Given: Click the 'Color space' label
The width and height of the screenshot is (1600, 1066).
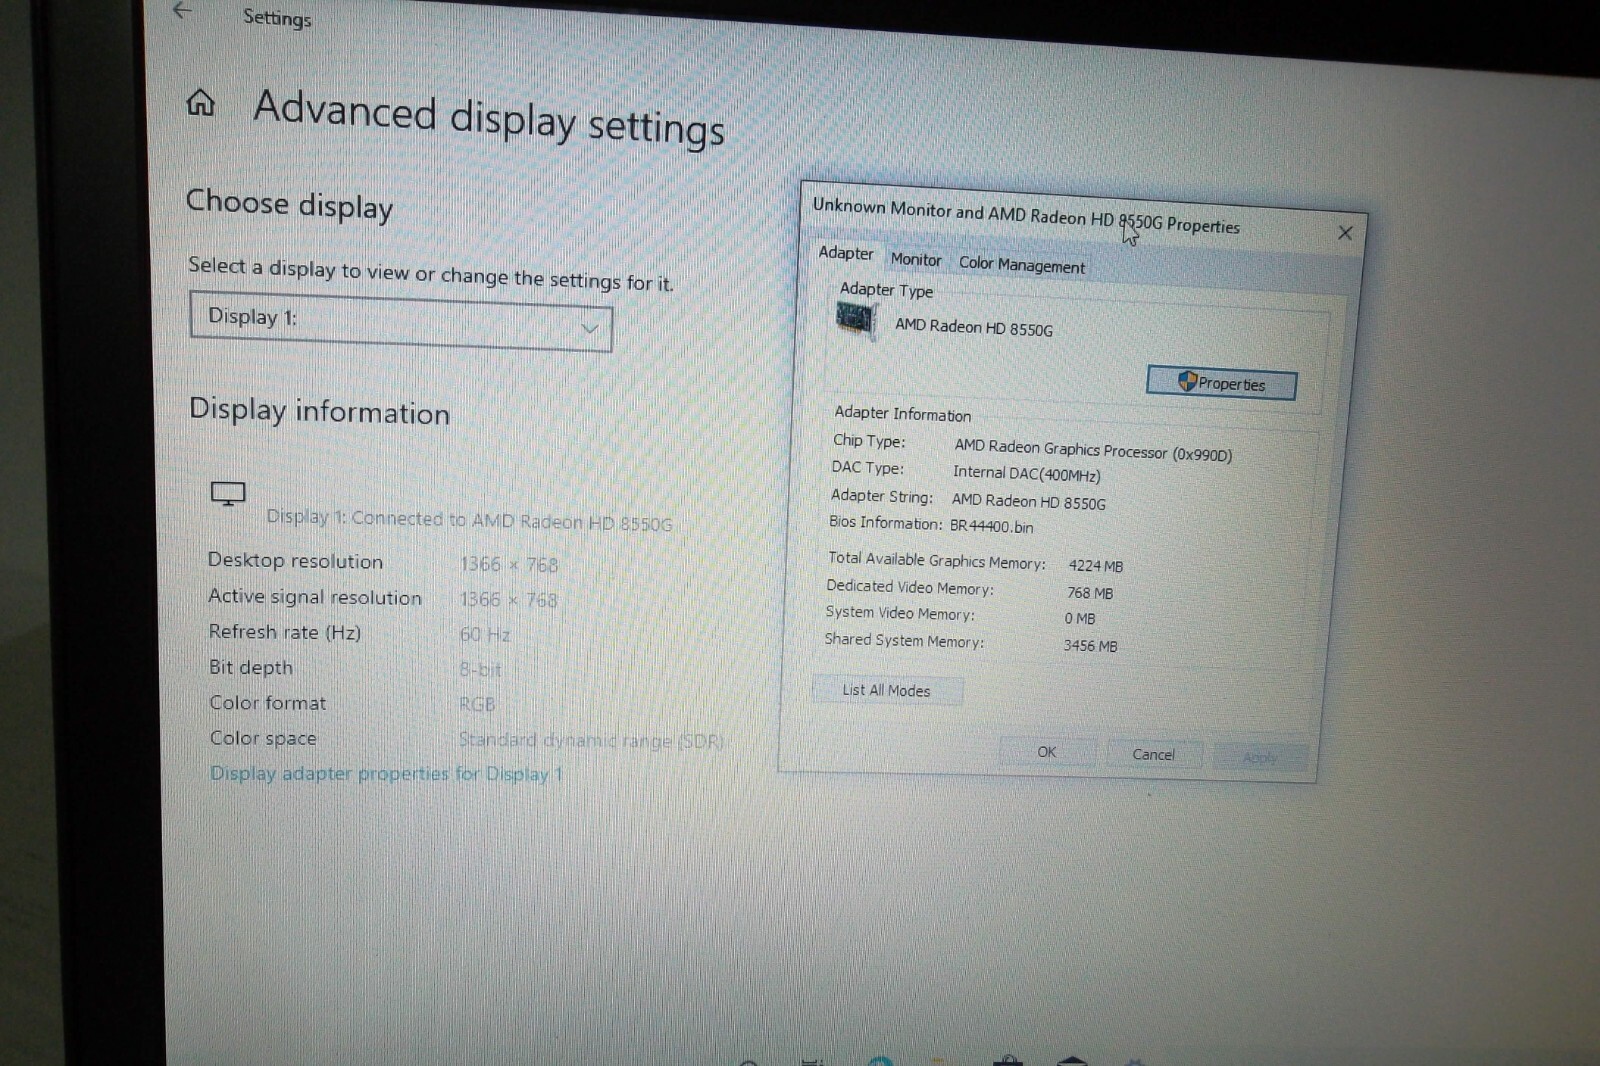Looking at the screenshot, I should click(x=263, y=738).
